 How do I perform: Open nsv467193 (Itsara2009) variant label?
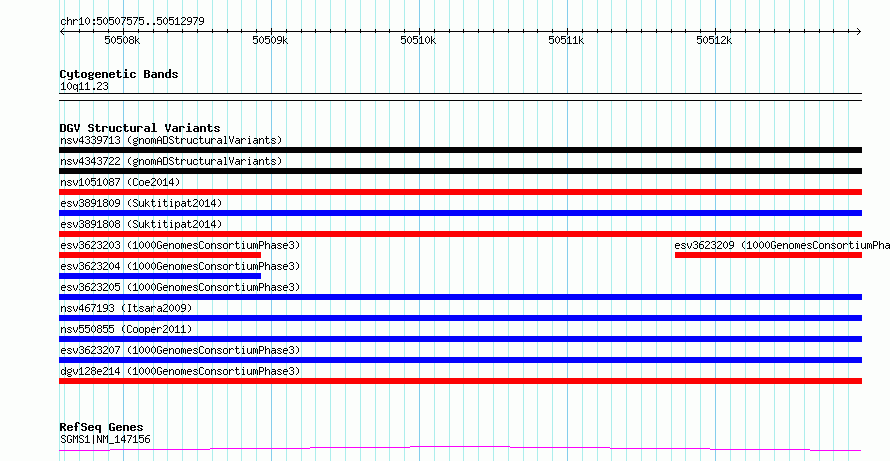pyautogui.click(x=126, y=308)
